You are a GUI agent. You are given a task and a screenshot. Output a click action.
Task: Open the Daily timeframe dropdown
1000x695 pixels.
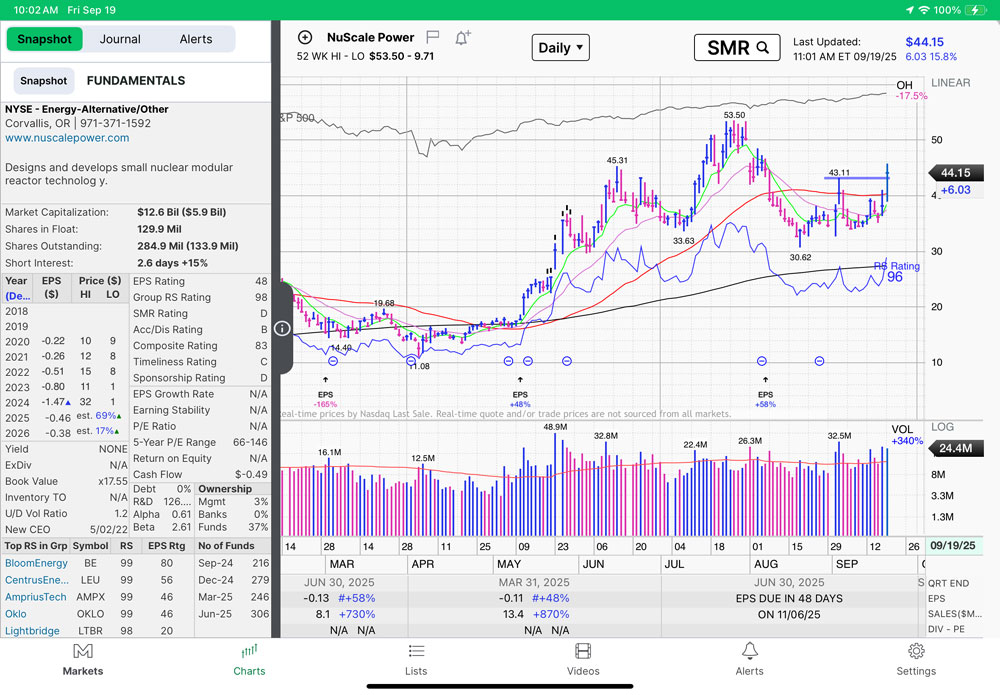click(560, 48)
